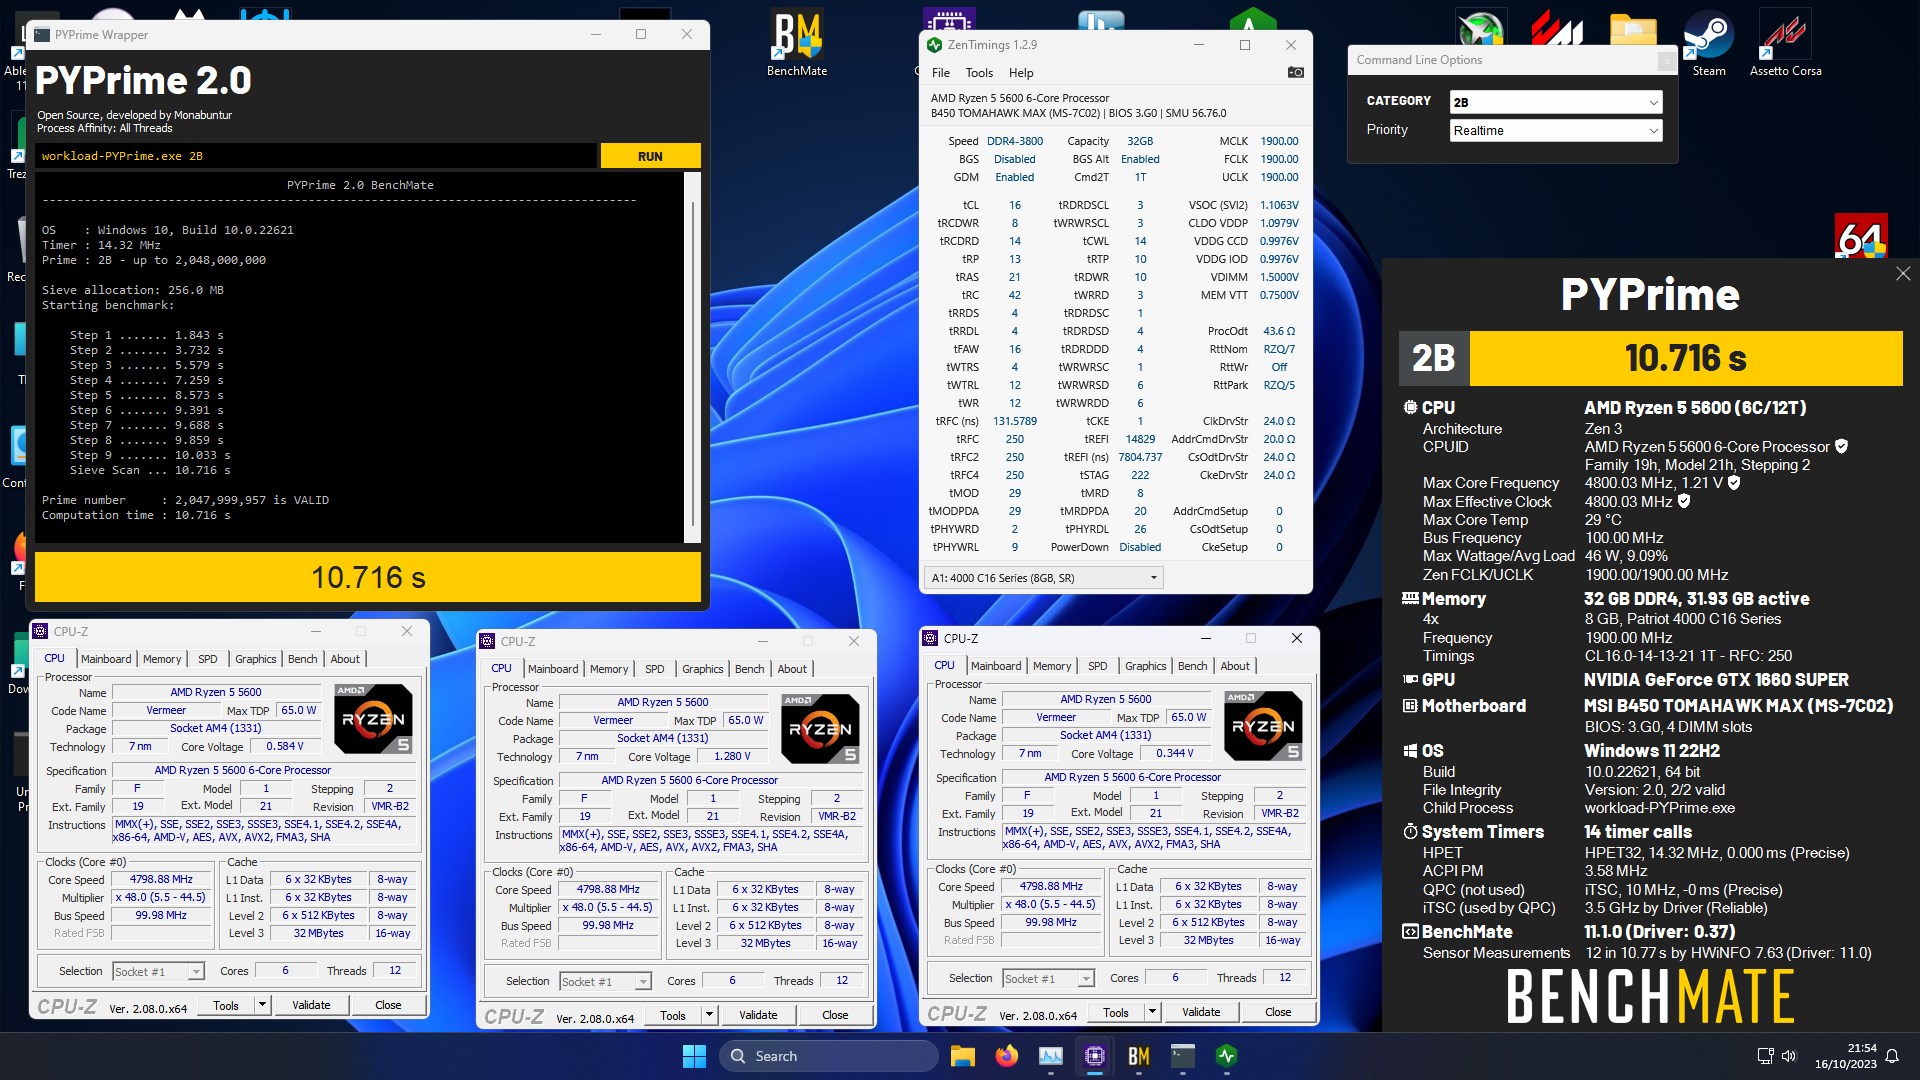Open the clock showing 21:54 16/10/2023

tap(1846, 1056)
